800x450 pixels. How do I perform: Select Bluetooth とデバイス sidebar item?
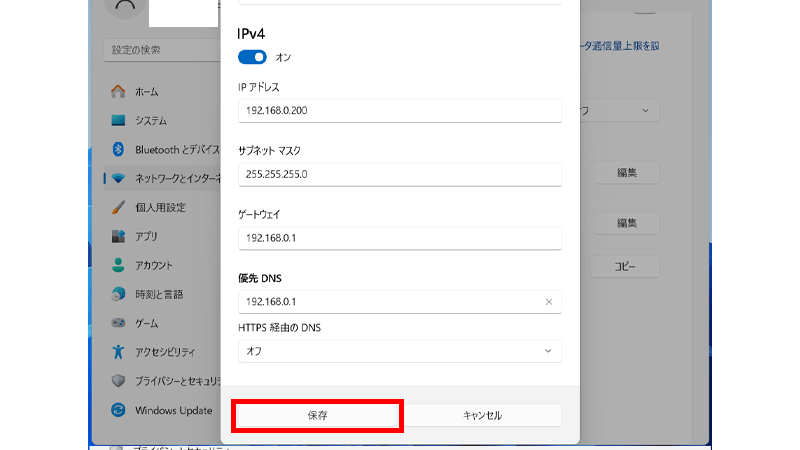161,149
